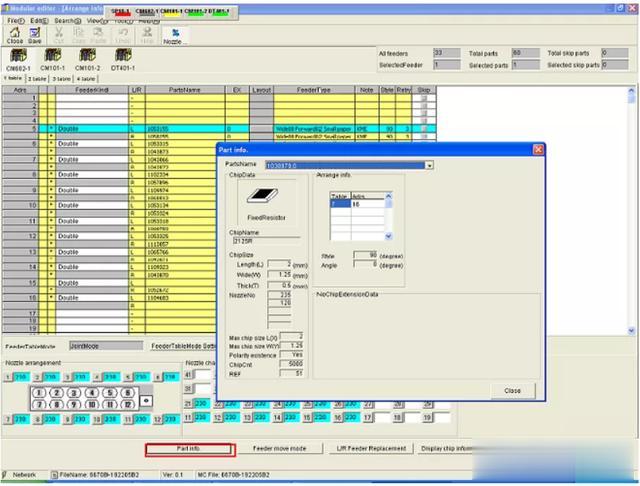Switch to the 3 table tab

62,78
